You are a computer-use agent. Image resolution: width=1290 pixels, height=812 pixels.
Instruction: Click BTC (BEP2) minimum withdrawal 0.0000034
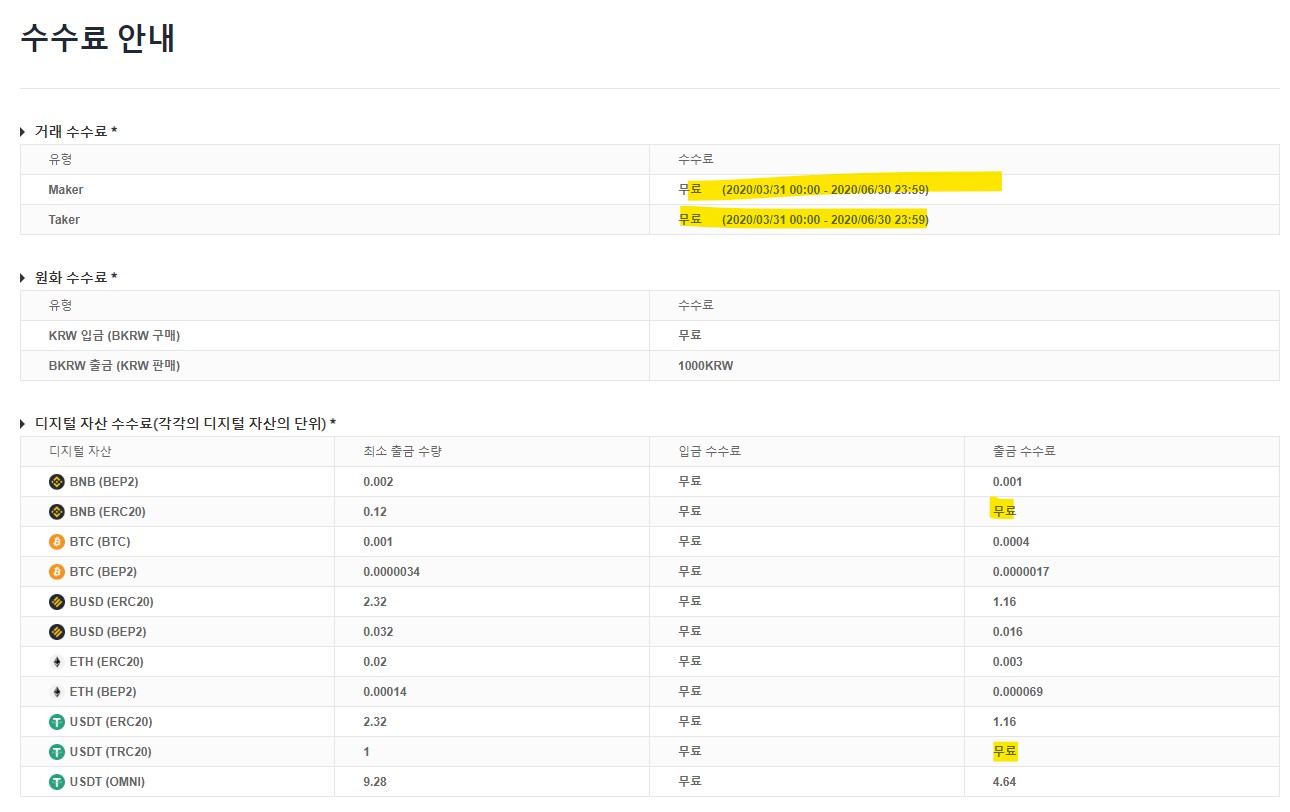click(392, 571)
